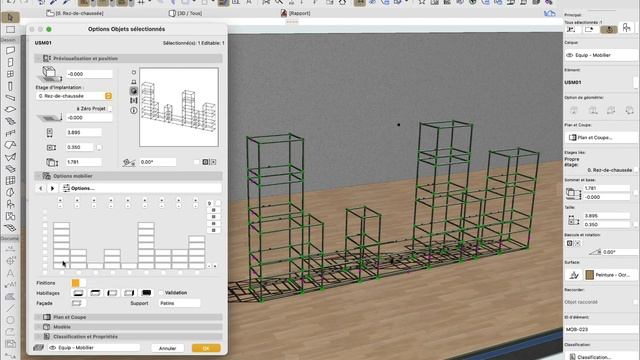The image size is (640, 360).
Task: Click the 1.781 height field in the dialog
Action: point(84,162)
